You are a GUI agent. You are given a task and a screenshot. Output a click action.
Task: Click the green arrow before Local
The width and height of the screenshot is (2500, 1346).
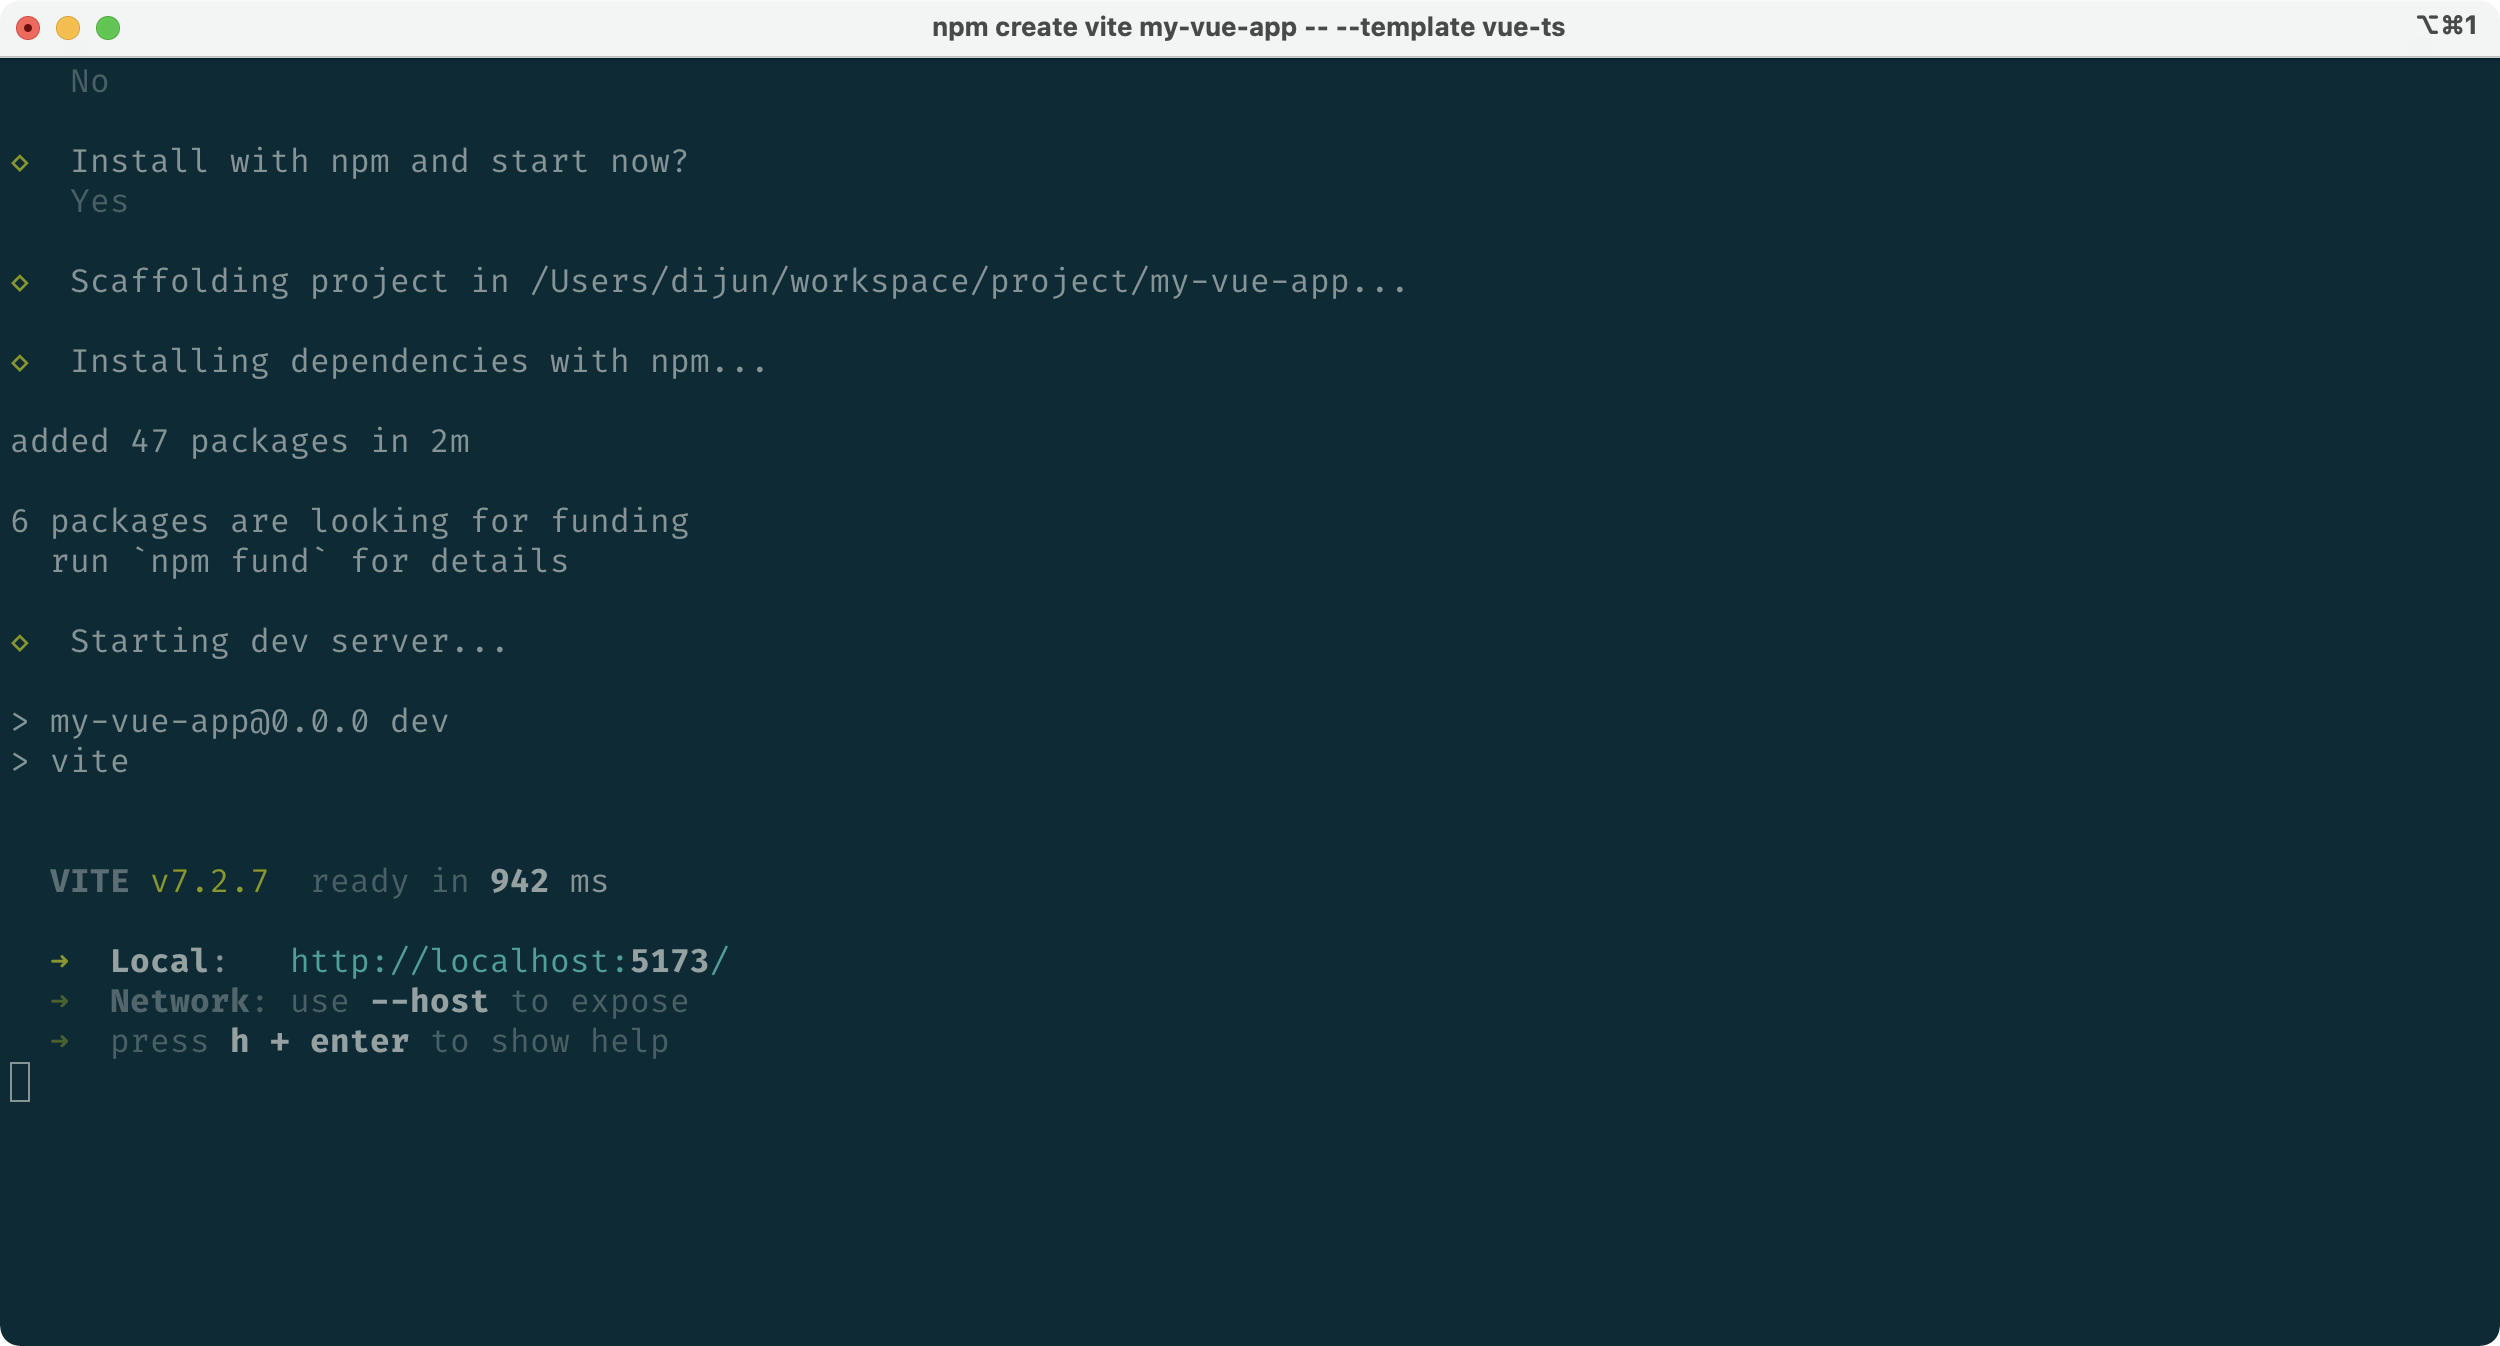(60, 962)
